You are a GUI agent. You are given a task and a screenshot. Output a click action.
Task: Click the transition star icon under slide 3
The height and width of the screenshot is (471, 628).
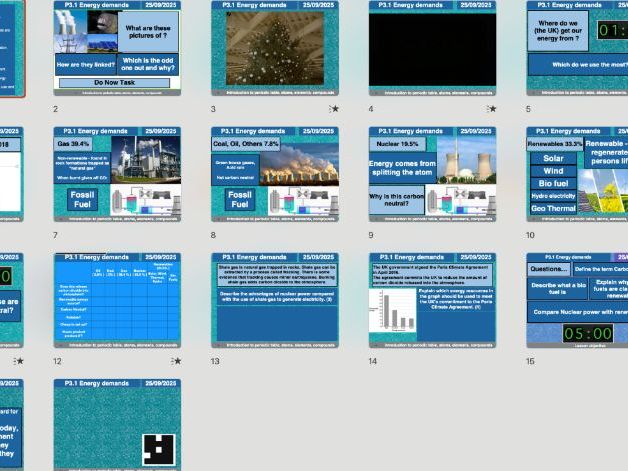(x=334, y=109)
